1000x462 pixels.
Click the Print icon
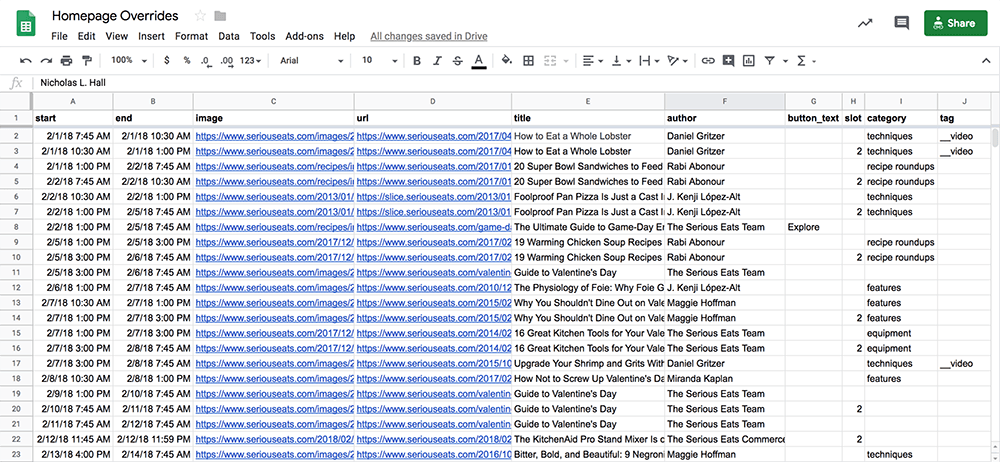pos(66,61)
